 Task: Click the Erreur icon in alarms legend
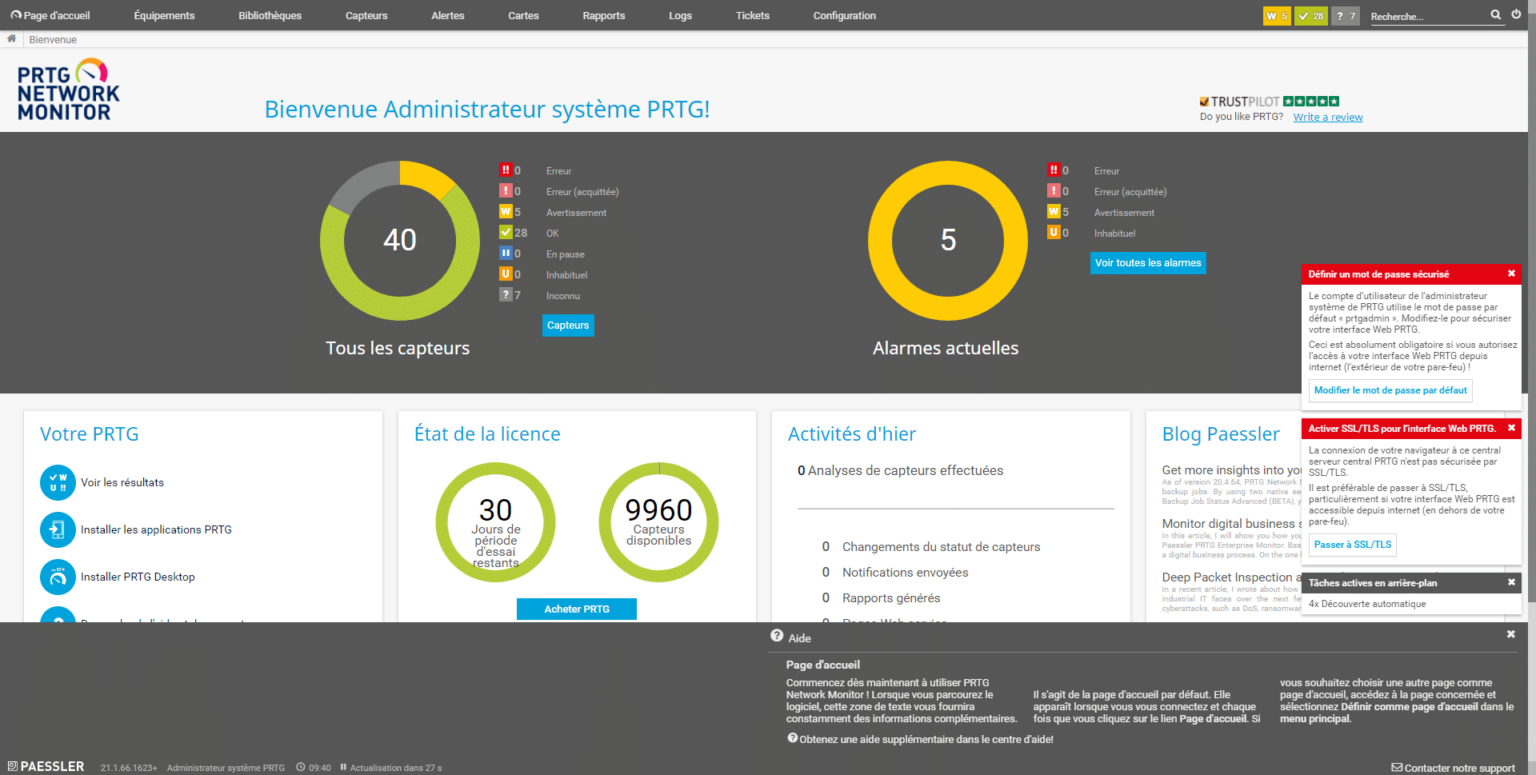click(x=1053, y=170)
